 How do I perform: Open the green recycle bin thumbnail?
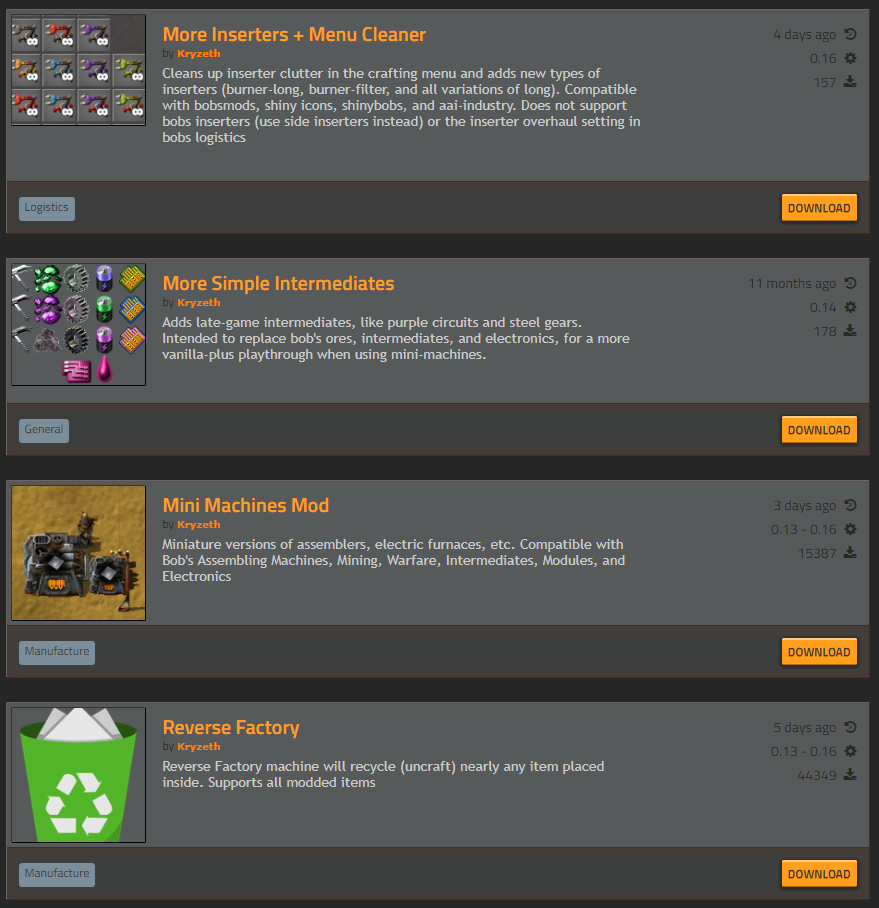[79, 775]
